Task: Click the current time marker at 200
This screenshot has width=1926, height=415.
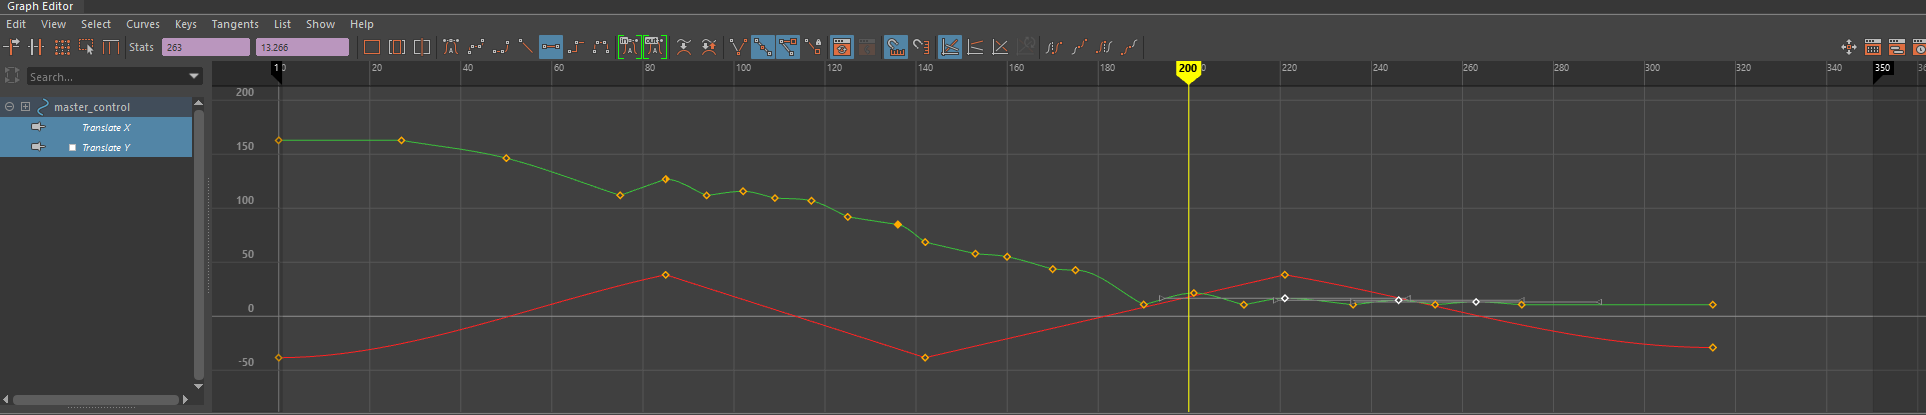Action: 1188,71
